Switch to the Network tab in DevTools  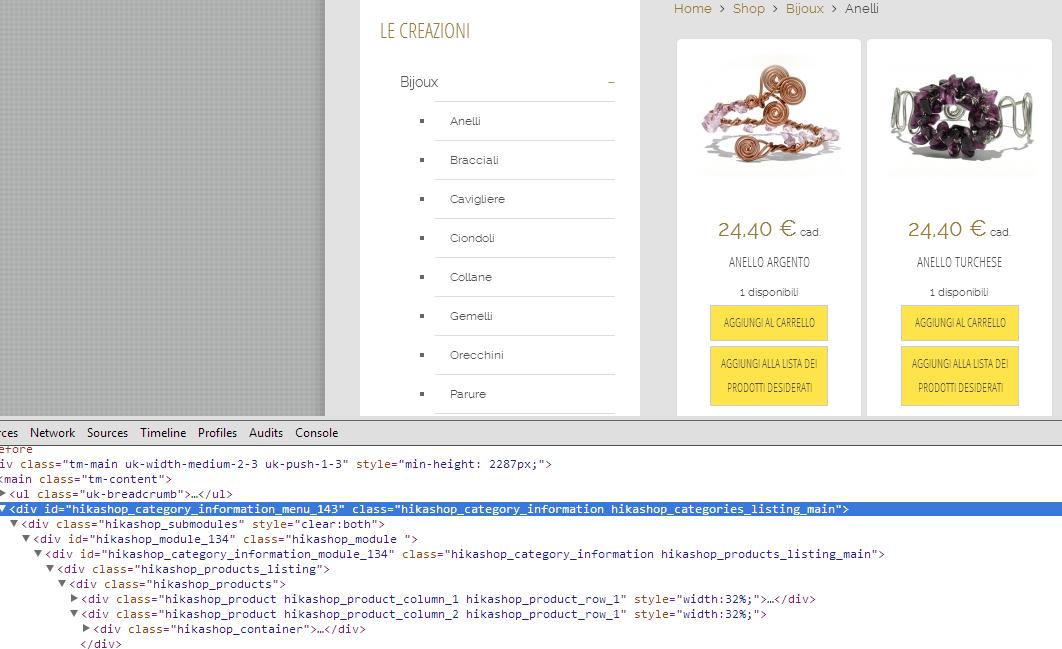point(53,433)
